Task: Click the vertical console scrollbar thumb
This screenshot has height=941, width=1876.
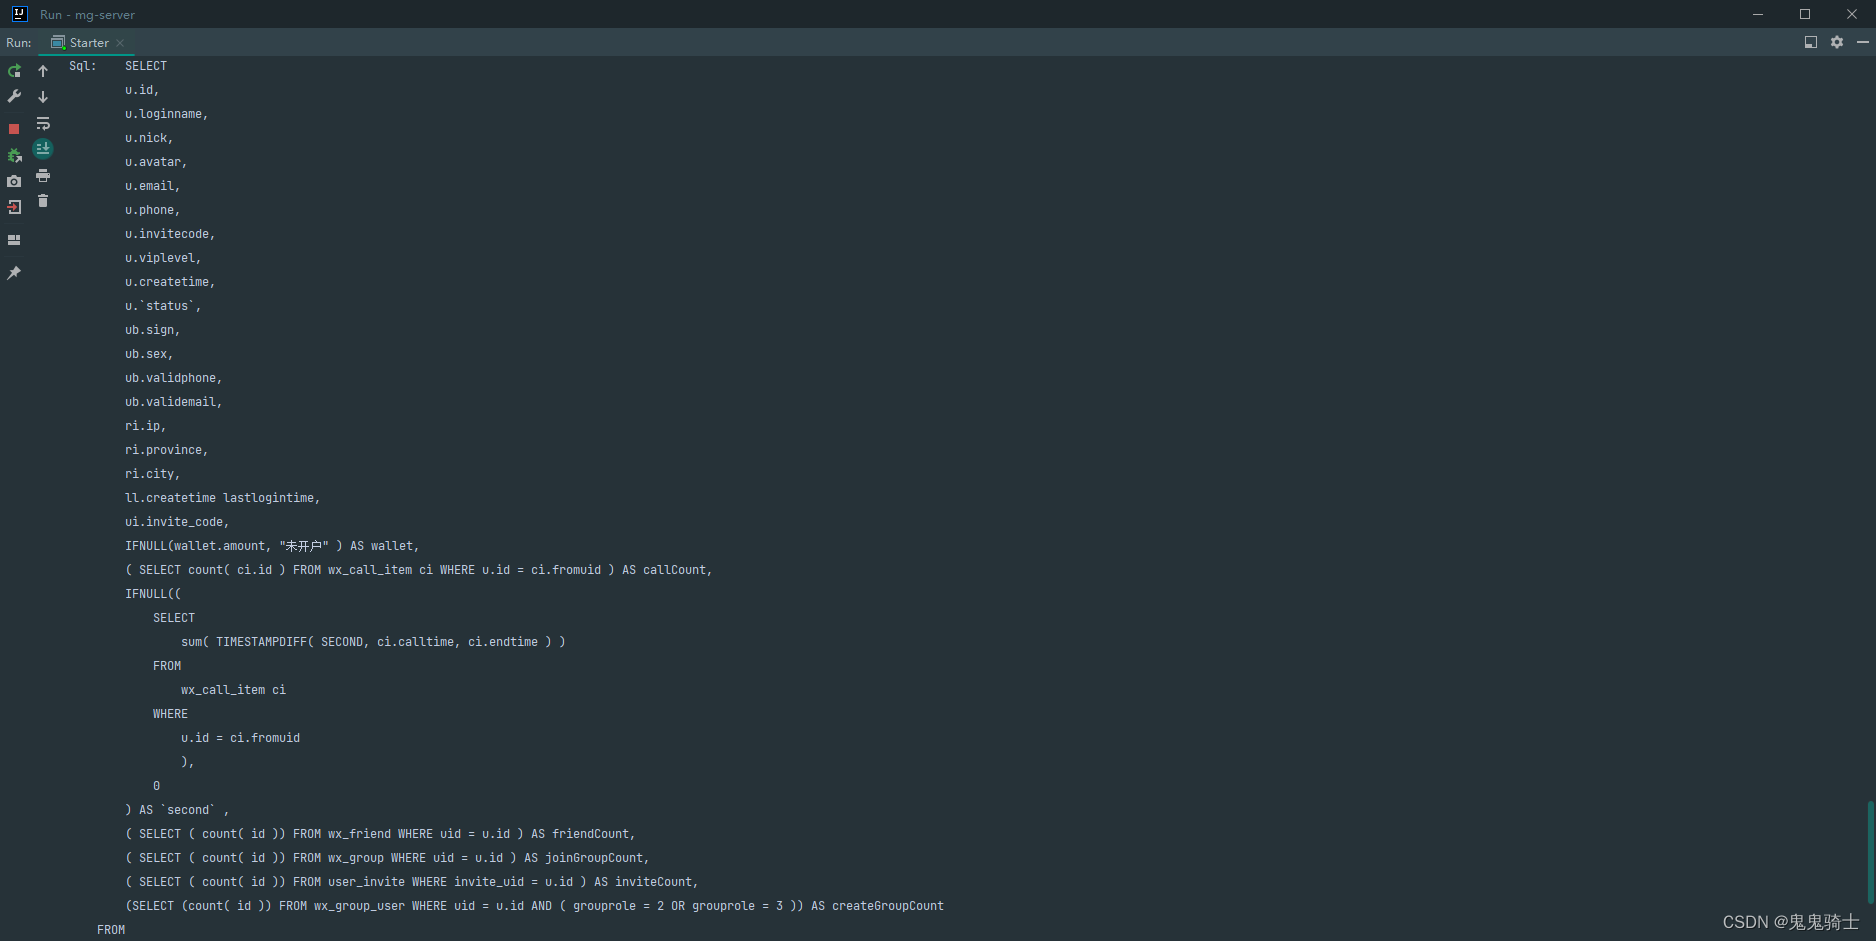Action: (1871, 852)
